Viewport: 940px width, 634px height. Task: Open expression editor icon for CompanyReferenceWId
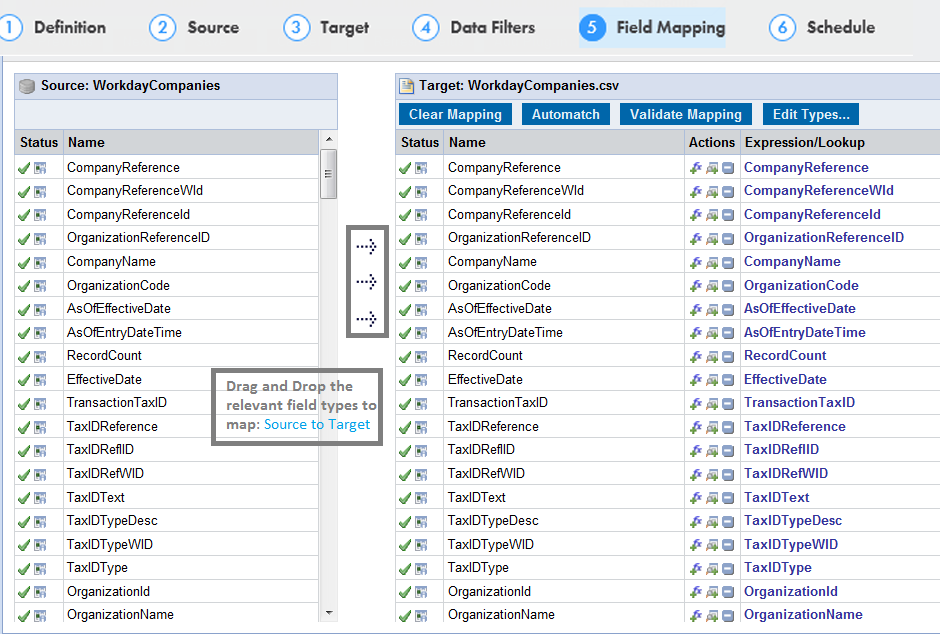[x=696, y=192]
